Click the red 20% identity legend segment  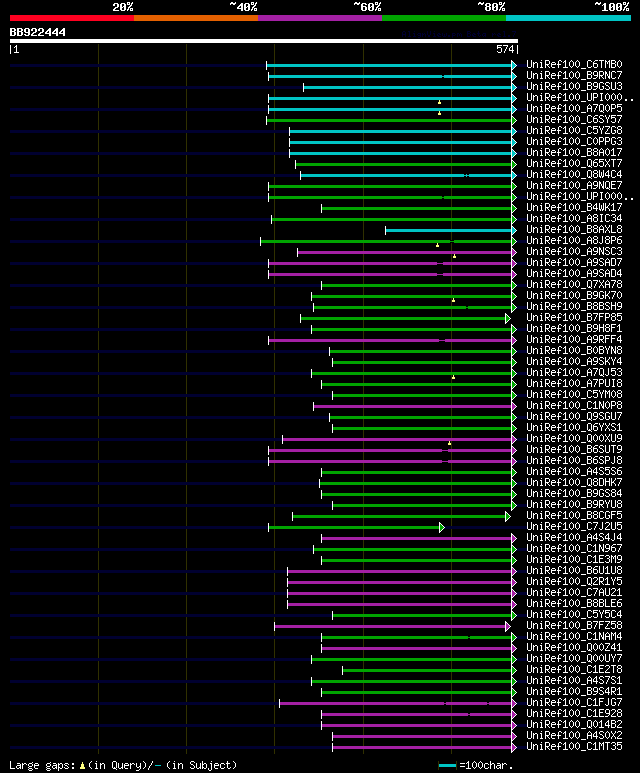pyautogui.click(x=71, y=18)
